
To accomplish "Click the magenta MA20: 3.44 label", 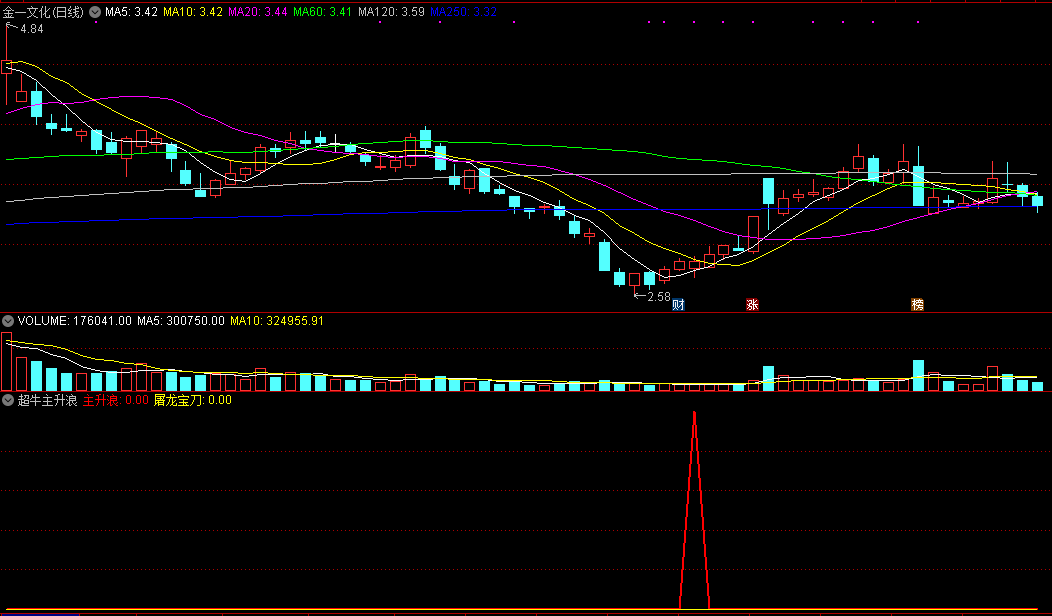I will (258, 12).
